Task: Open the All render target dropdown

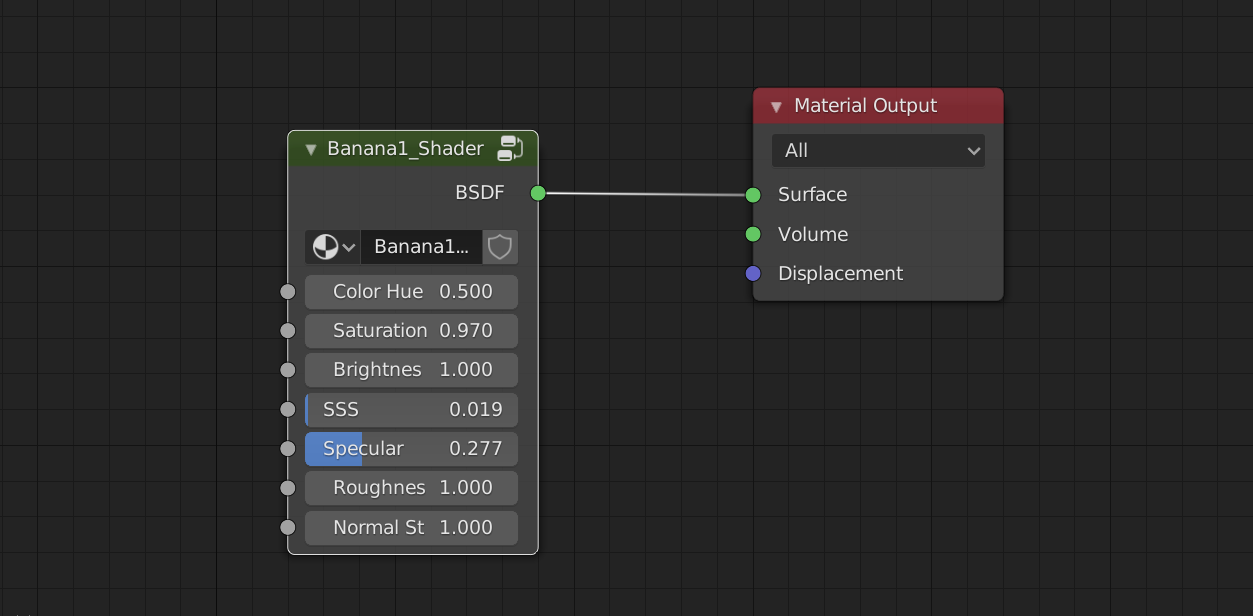Action: point(877,150)
